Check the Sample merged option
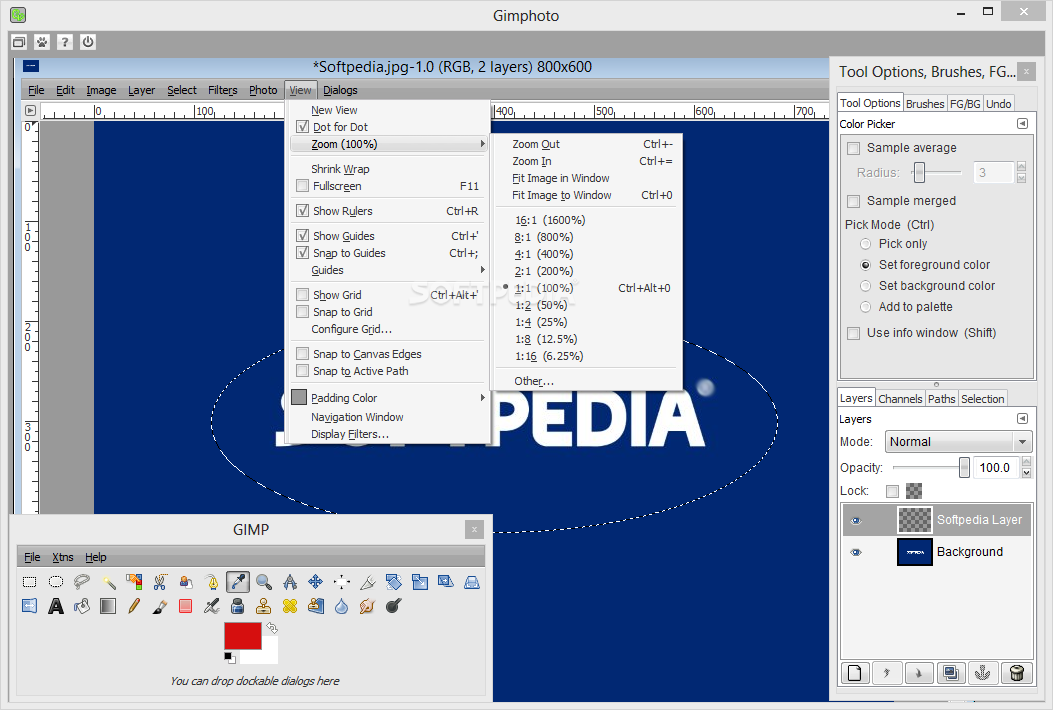 [x=854, y=201]
